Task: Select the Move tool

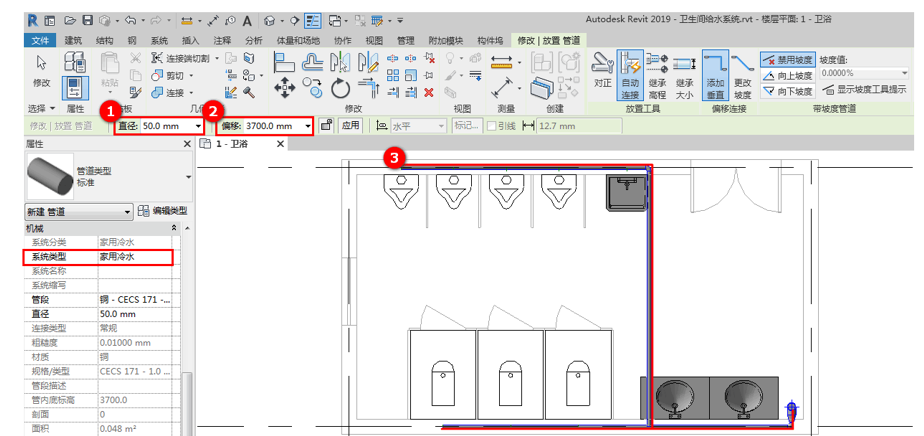Action: tap(285, 88)
